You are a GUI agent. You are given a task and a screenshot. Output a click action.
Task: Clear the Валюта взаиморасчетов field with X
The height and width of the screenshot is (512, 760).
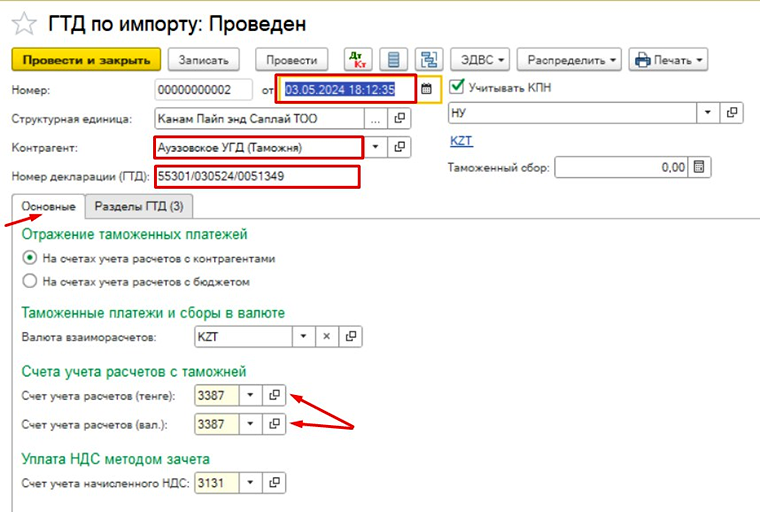click(325, 337)
